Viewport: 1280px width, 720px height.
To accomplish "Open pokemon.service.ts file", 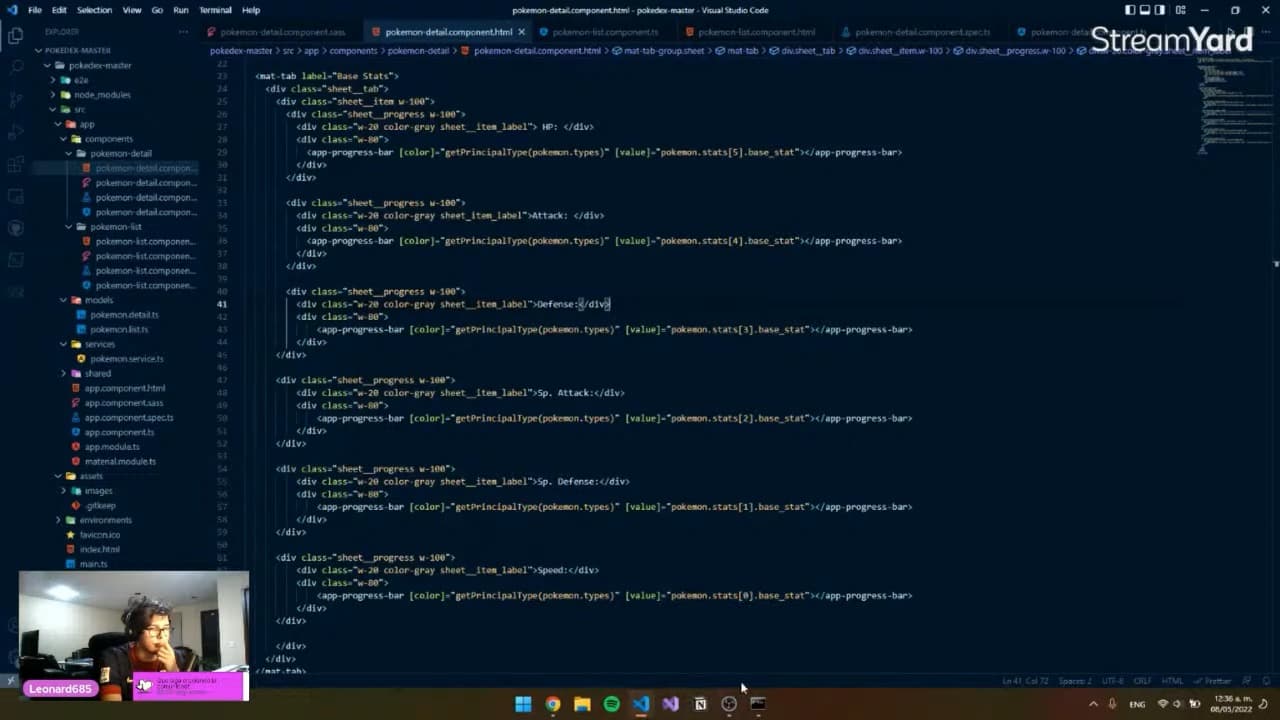I will pyautogui.click(x=127, y=359).
